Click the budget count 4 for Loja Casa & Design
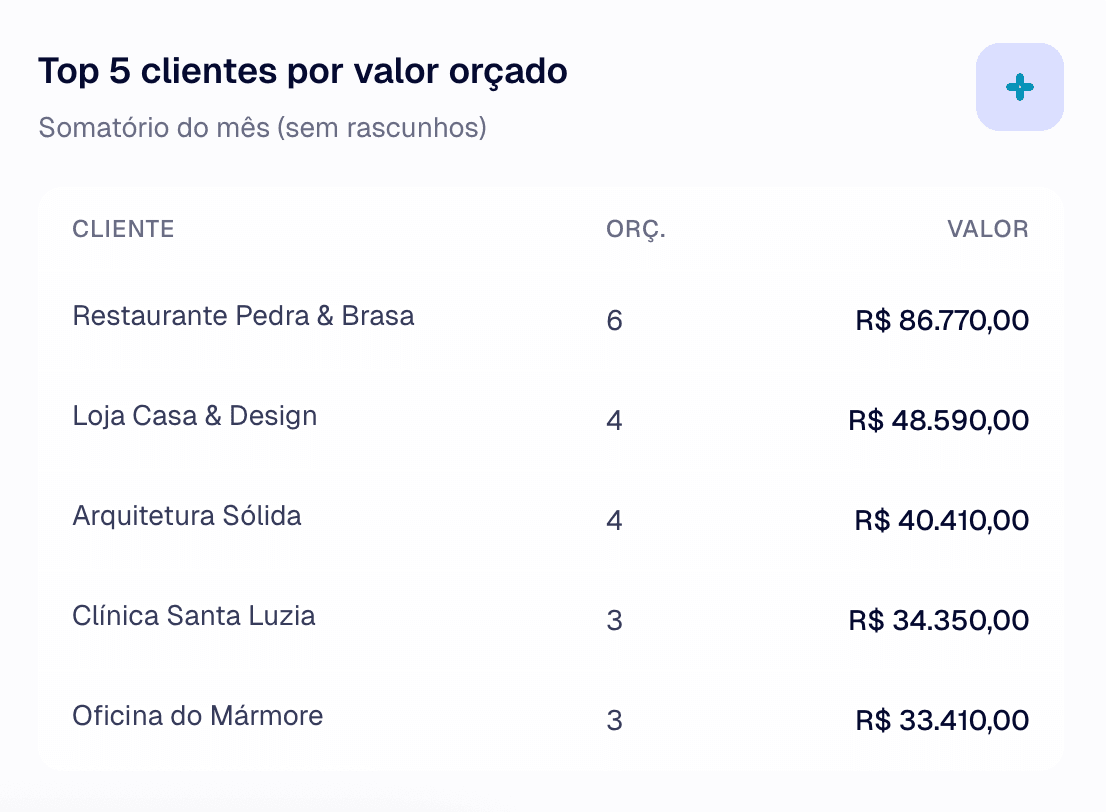 [614, 421]
